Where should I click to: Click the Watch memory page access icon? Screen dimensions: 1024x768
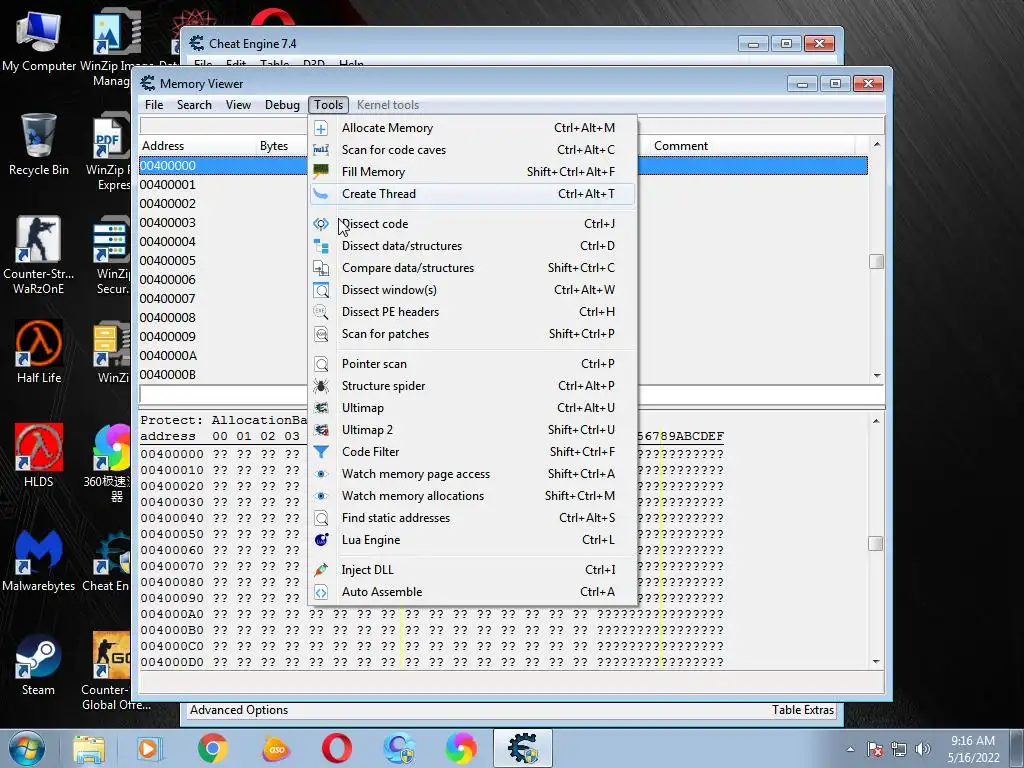[x=321, y=474]
